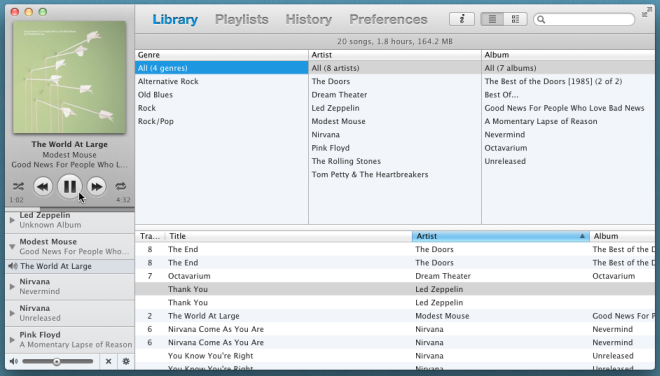Viewport: 660px width, 376px height.
Task: Clear the queue with X icon
Action: pos(108,361)
